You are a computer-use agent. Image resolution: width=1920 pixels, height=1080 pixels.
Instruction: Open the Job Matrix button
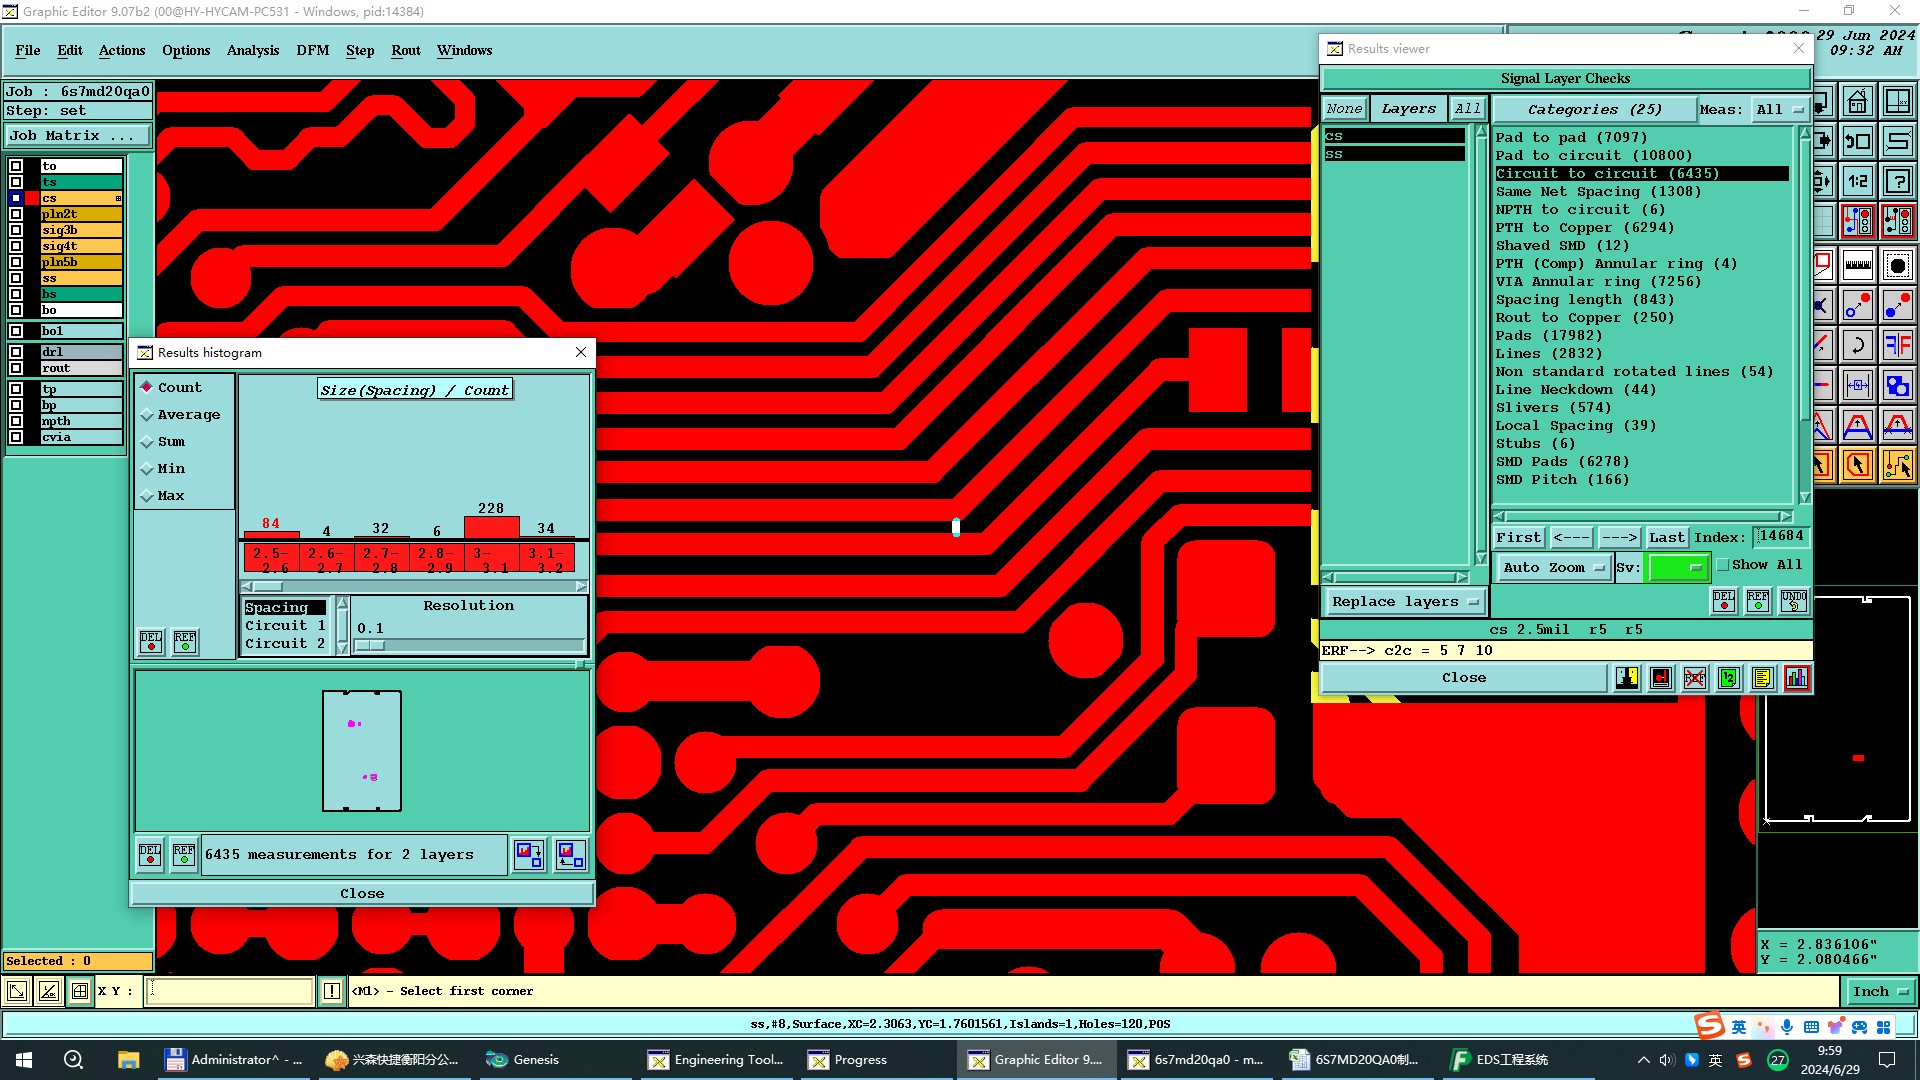tap(78, 135)
